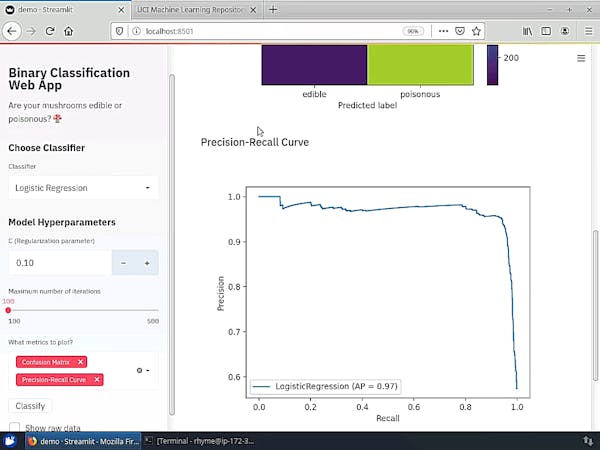Click the LogisticRegression (AP = 0.97) legend
The width and height of the screenshot is (600, 450).
326,386
